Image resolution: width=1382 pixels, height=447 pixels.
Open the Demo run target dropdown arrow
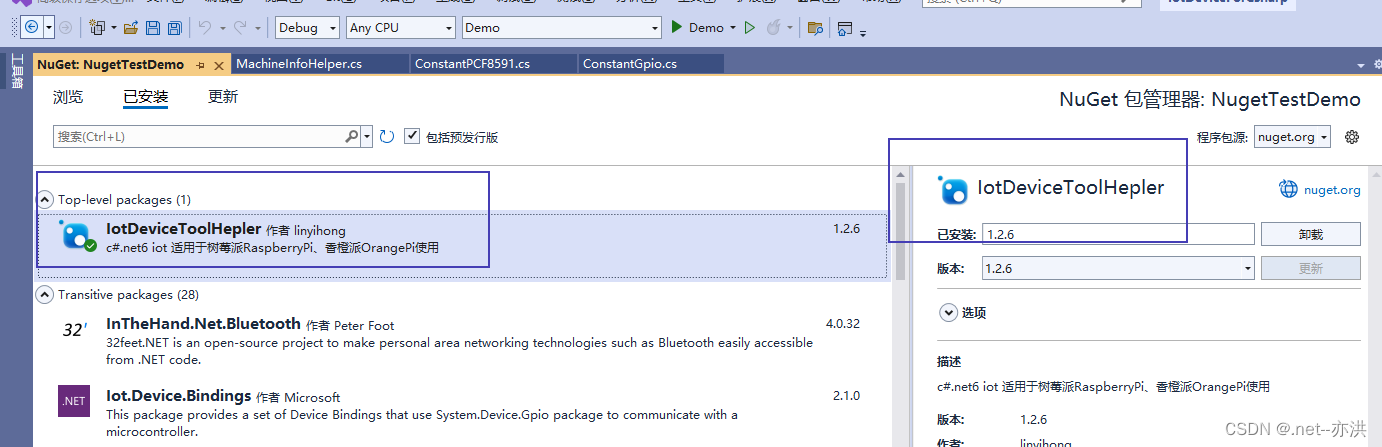point(733,28)
